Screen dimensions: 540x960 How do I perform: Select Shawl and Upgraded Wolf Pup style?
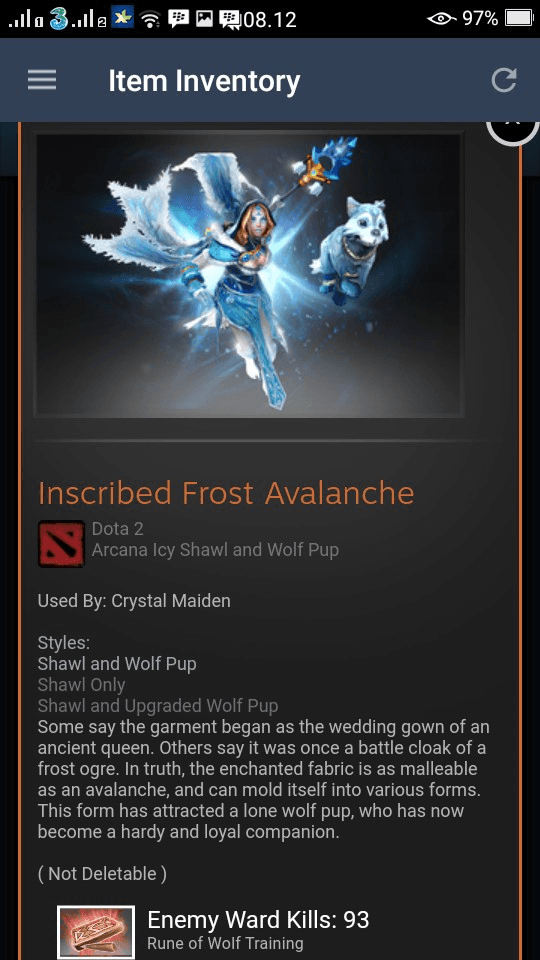(158, 706)
